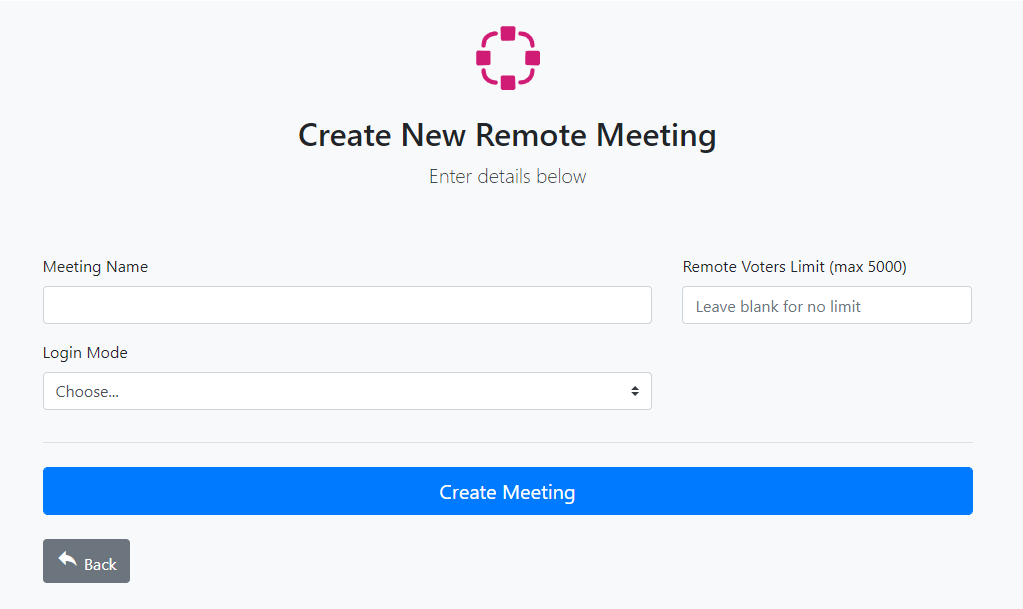Image resolution: width=1023 pixels, height=609 pixels.
Task: Click the 'Login Mode' label
Action: (x=85, y=352)
